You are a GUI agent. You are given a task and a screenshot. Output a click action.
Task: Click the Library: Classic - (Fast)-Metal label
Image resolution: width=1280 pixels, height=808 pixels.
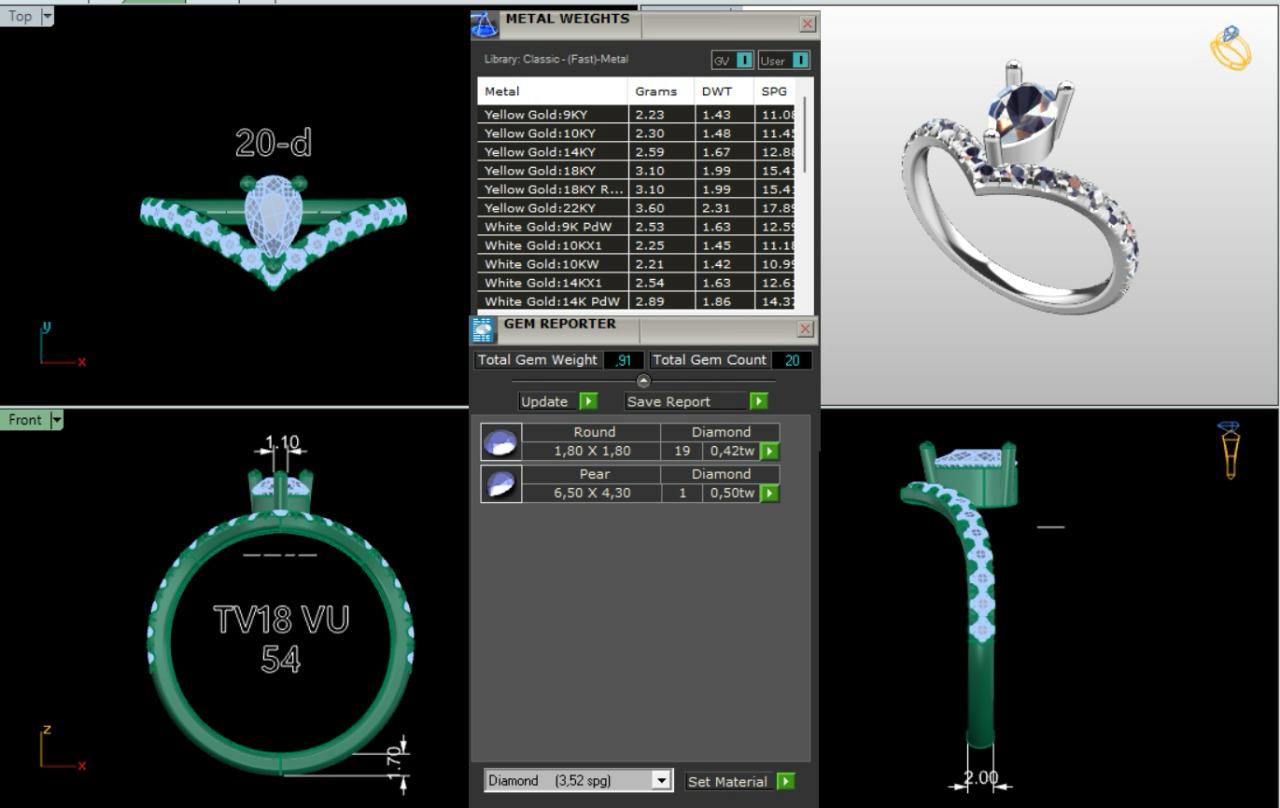[x=556, y=59]
